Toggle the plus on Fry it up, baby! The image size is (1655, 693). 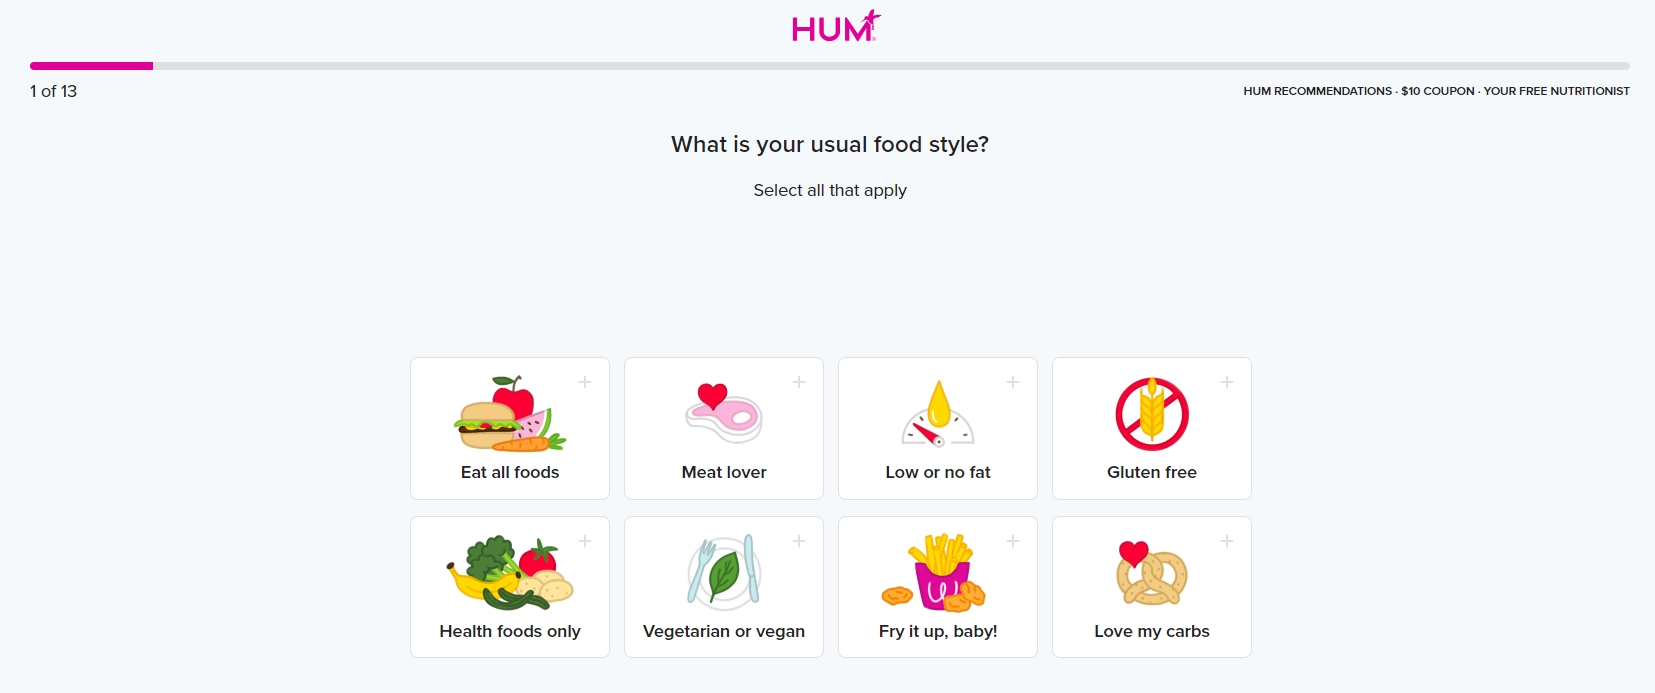1013,541
